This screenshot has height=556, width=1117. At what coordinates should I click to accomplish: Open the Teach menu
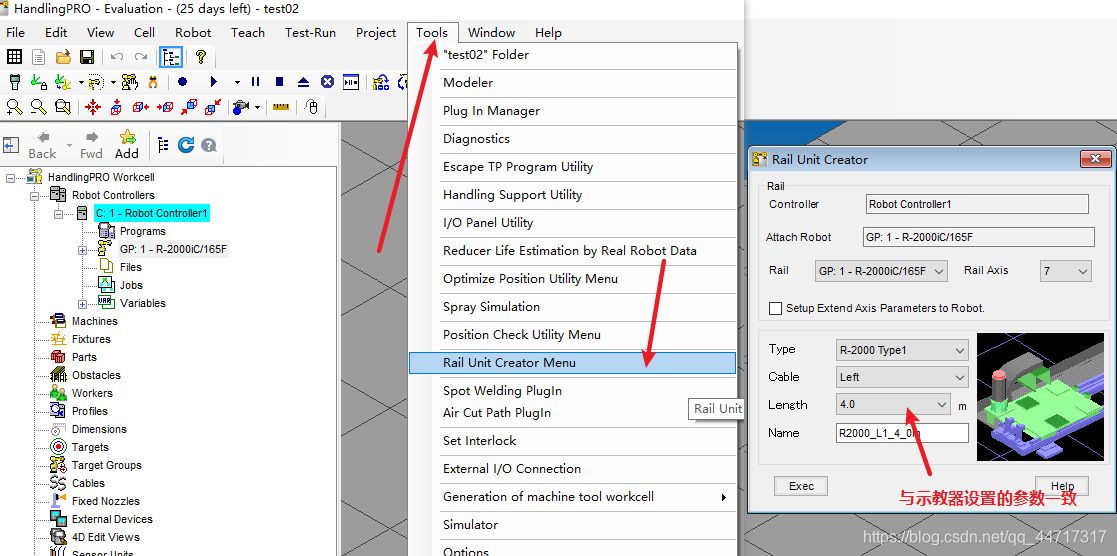coord(248,32)
